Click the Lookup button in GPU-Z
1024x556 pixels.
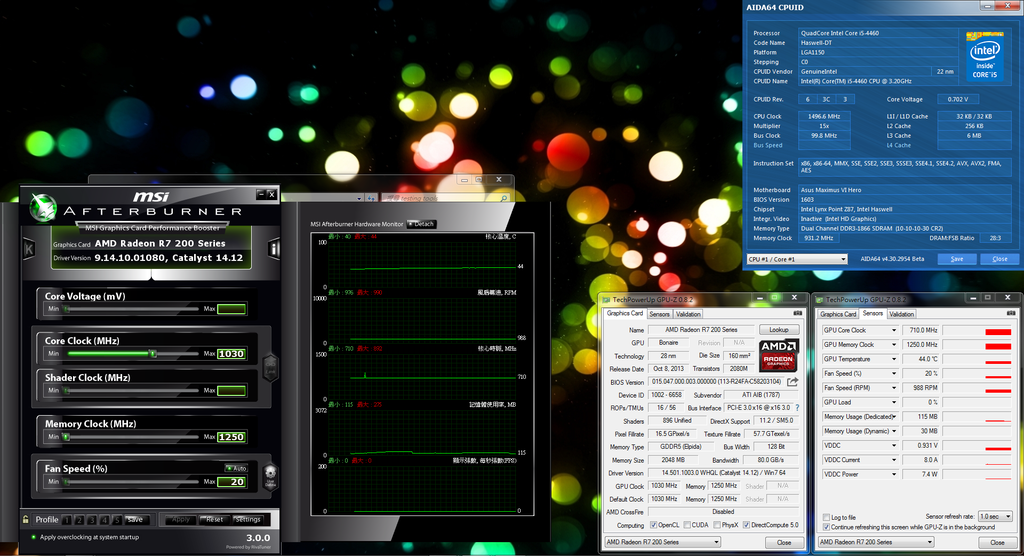pyautogui.click(x=779, y=329)
